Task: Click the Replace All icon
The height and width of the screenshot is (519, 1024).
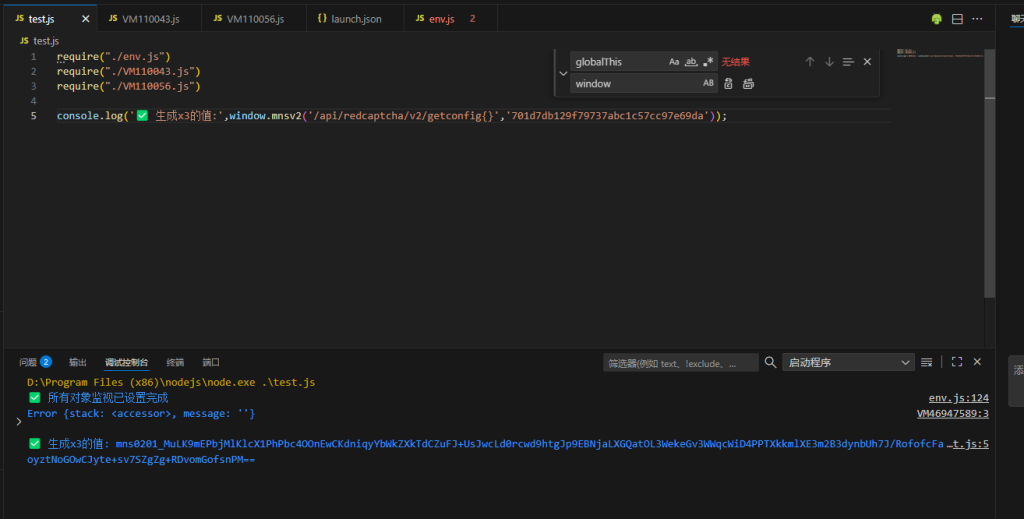Action: pyautogui.click(x=747, y=84)
